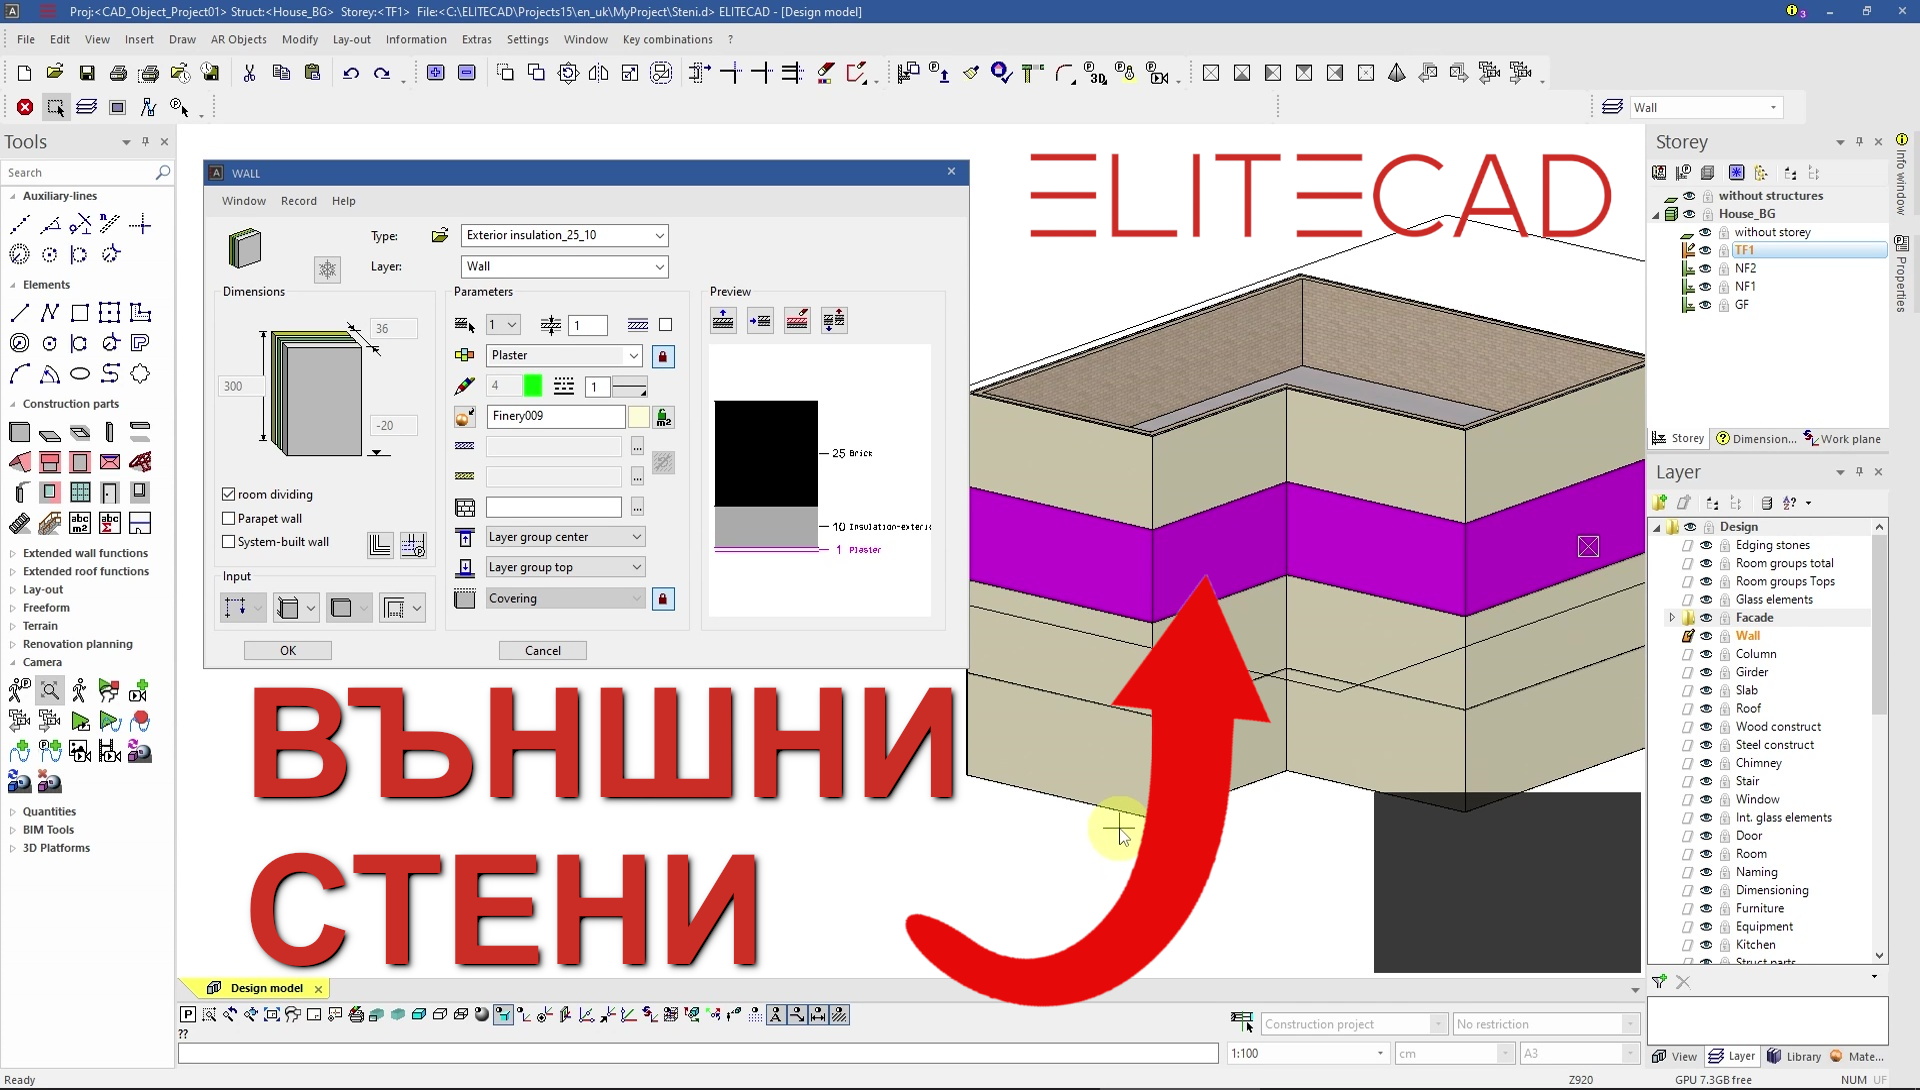Open wall type library folder icon

(439, 236)
